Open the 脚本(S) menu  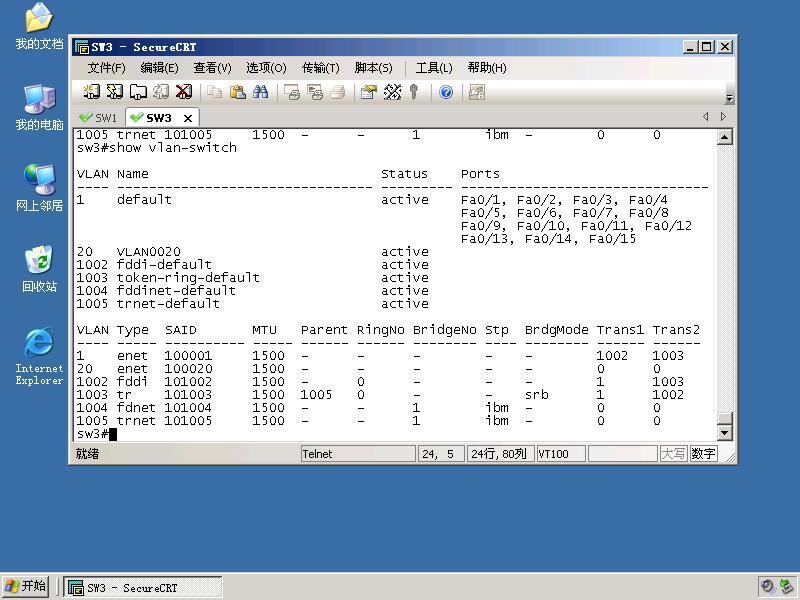[373, 68]
